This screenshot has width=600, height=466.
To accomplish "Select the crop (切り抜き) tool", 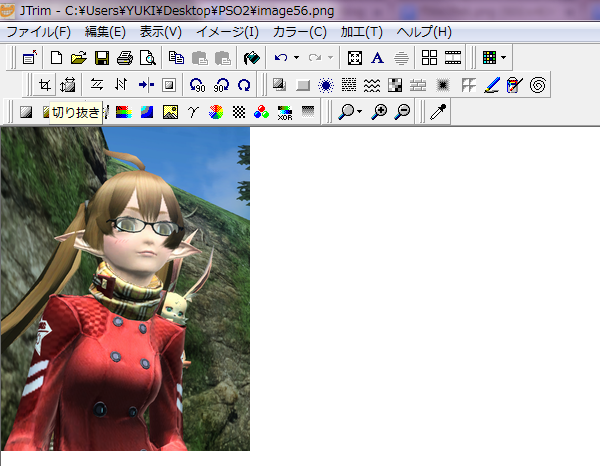I will coord(45,85).
